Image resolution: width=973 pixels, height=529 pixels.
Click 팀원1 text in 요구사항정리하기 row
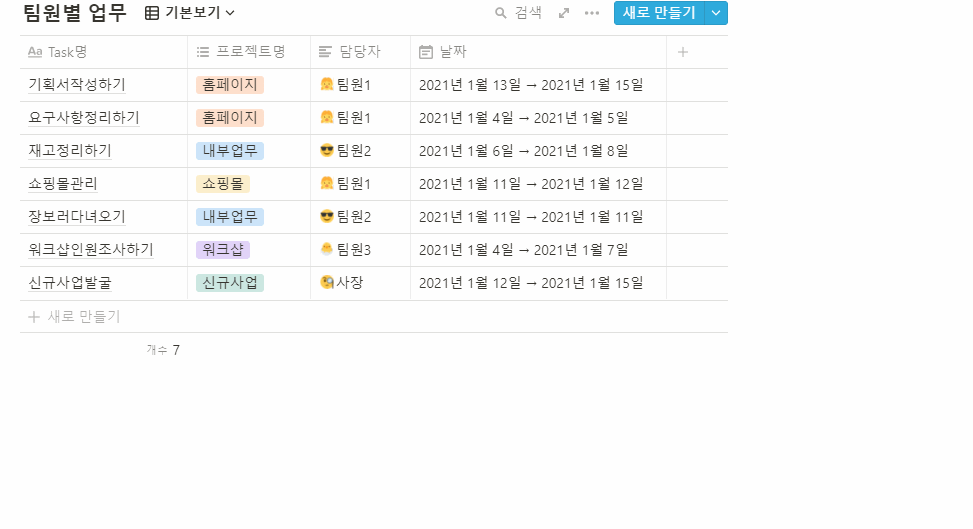pyautogui.click(x=354, y=117)
